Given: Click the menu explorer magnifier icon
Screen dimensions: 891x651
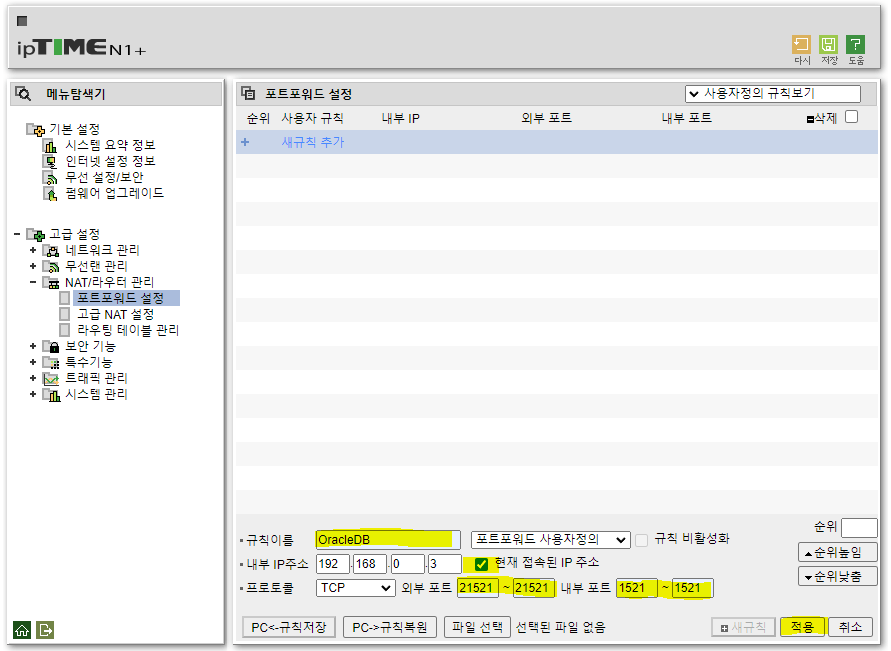Looking at the screenshot, I should (x=23, y=94).
